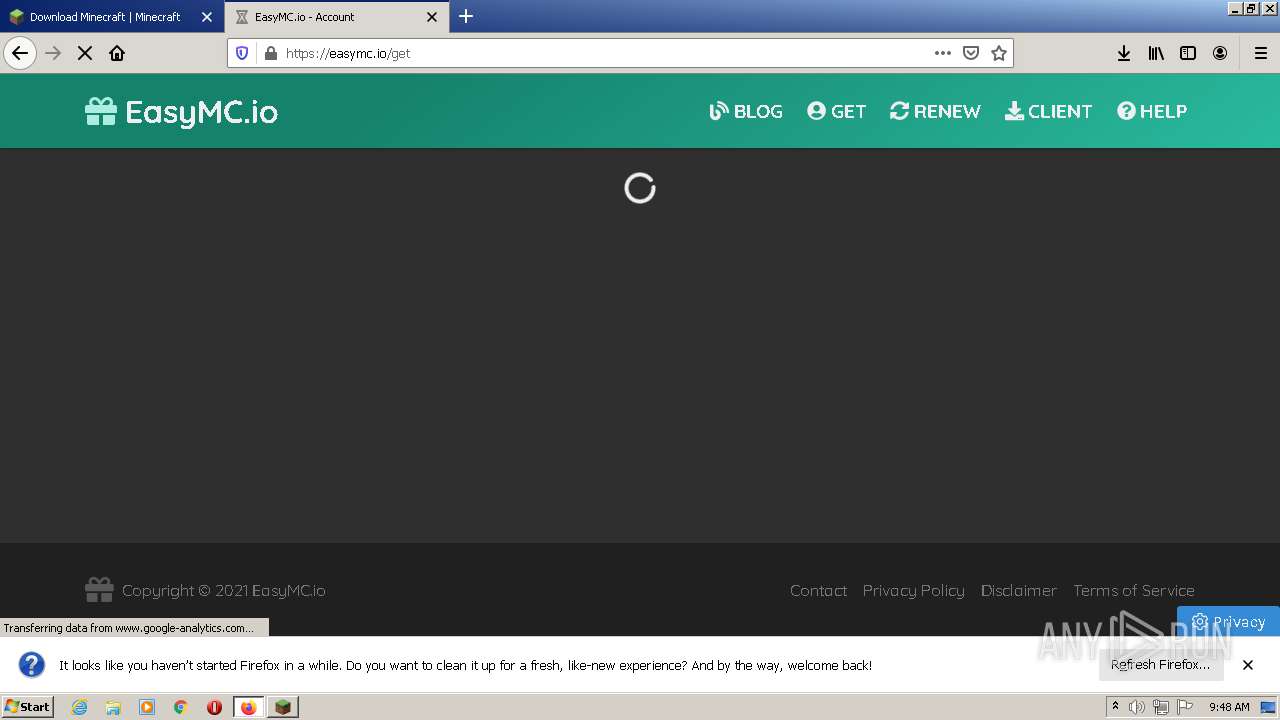The width and height of the screenshot is (1280, 720).
Task: Click the Refresh Firefox… button
Action: click(1160, 665)
